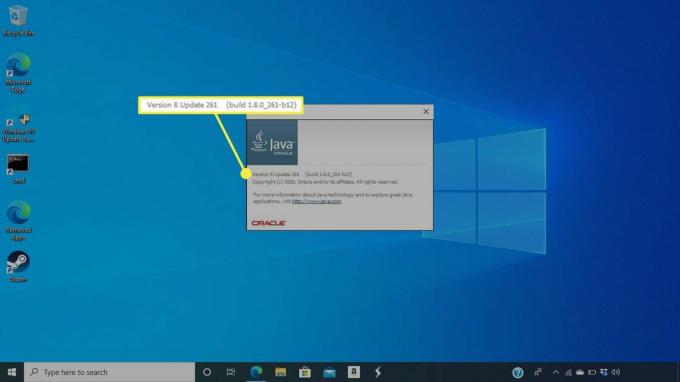The image size is (680, 382).
Task: Open the Recycle Bin desktop icon
Action: point(18,20)
